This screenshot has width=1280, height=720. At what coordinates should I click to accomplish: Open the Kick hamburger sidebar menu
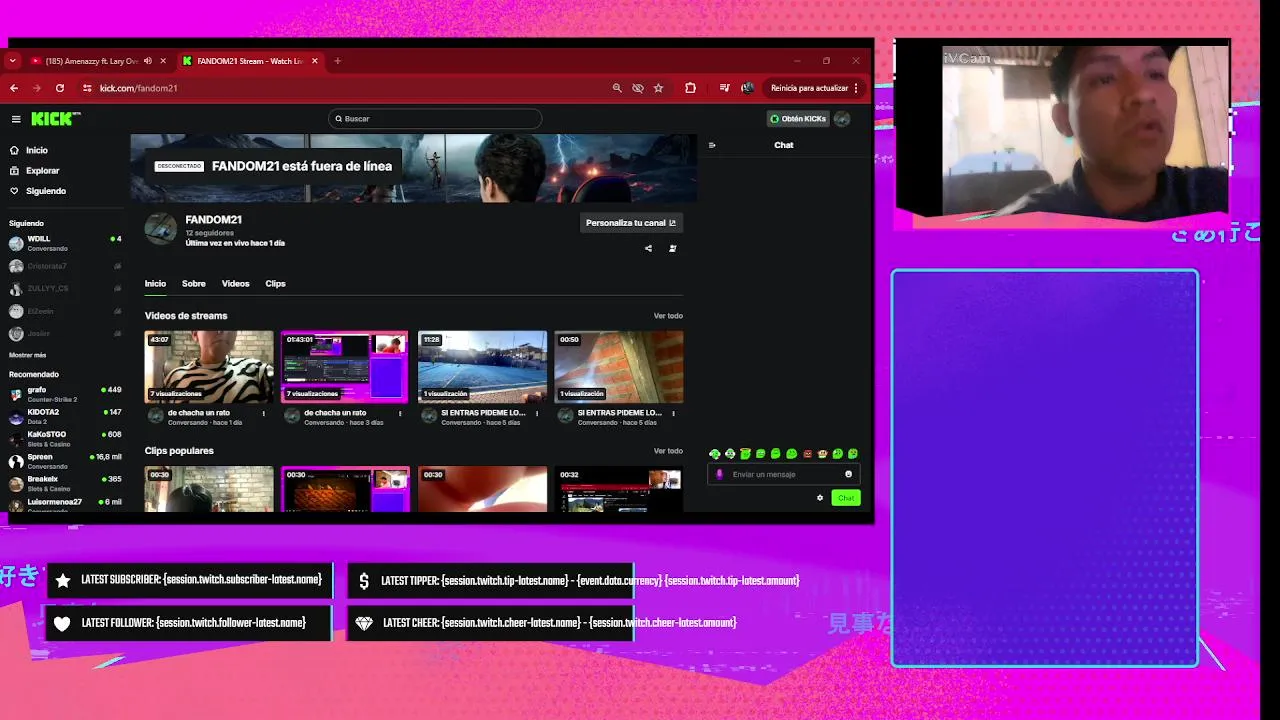point(16,119)
